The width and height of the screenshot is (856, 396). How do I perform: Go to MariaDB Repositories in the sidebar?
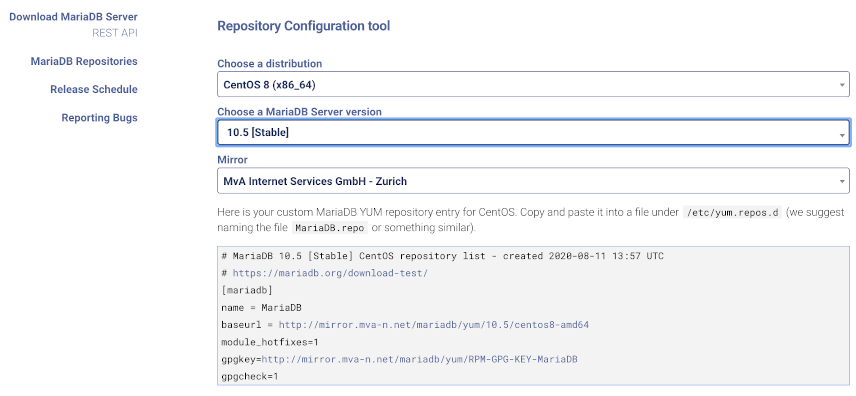click(x=84, y=61)
